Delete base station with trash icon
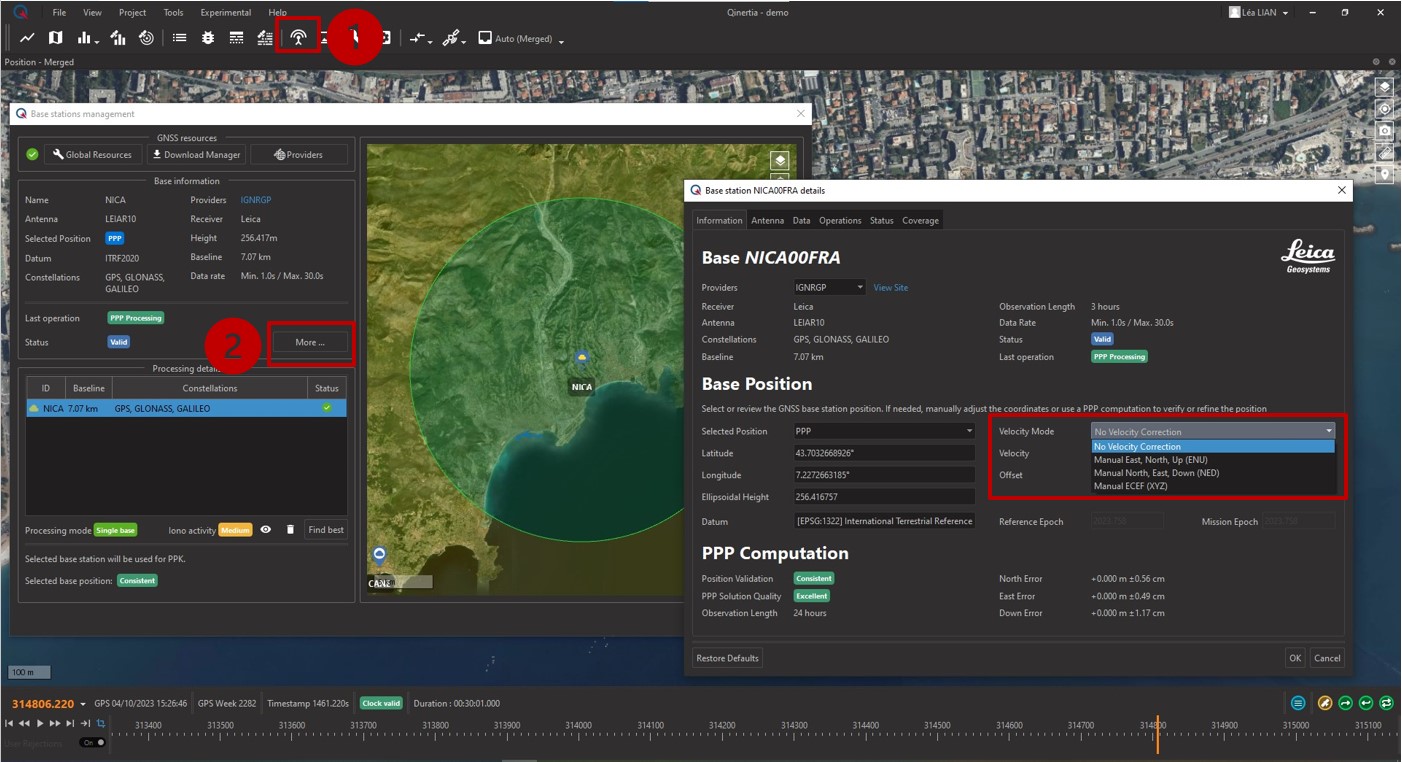This screenshot has width=1402, height=762. click(290, 530)
